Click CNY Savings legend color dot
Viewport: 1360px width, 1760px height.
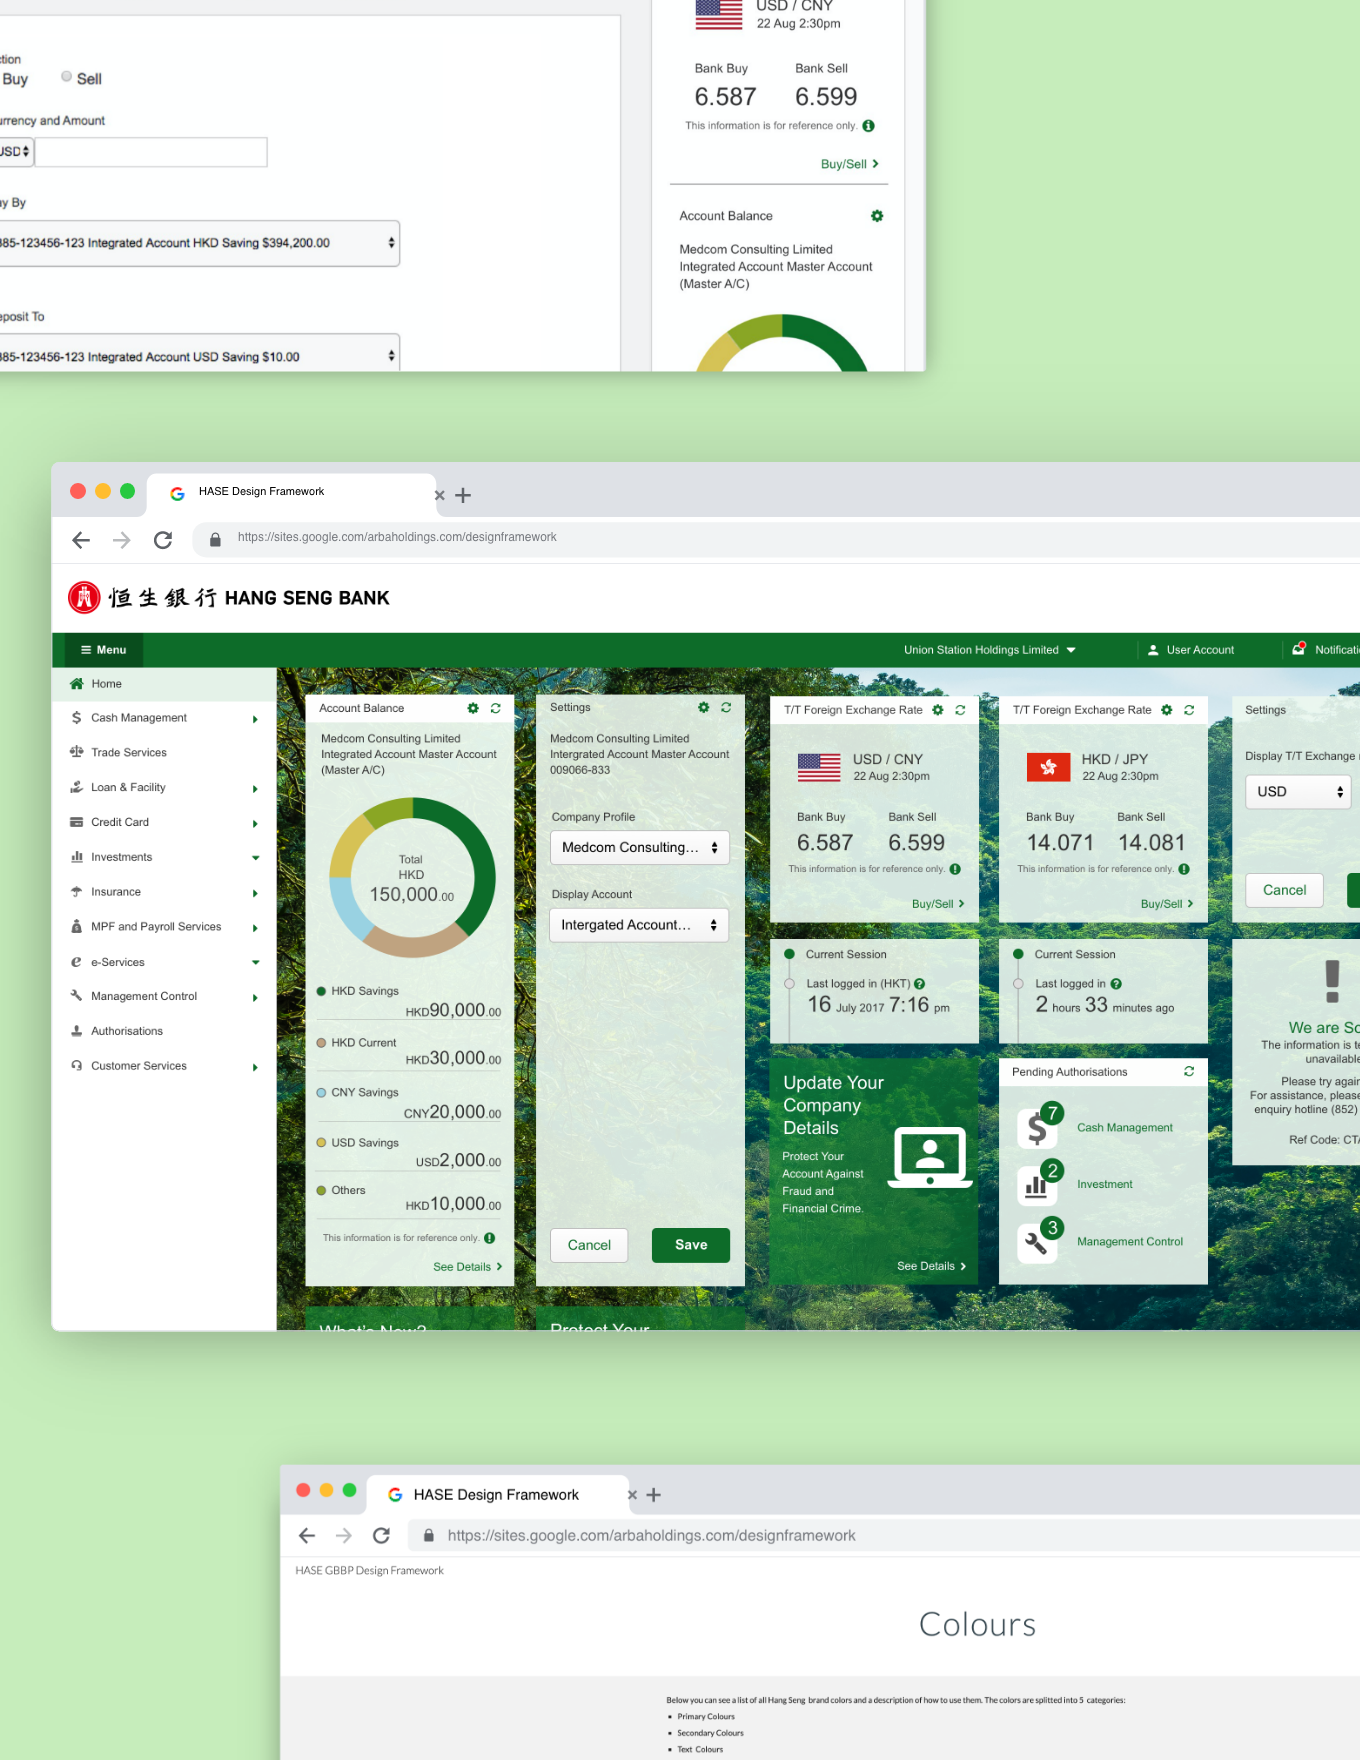321,1092
